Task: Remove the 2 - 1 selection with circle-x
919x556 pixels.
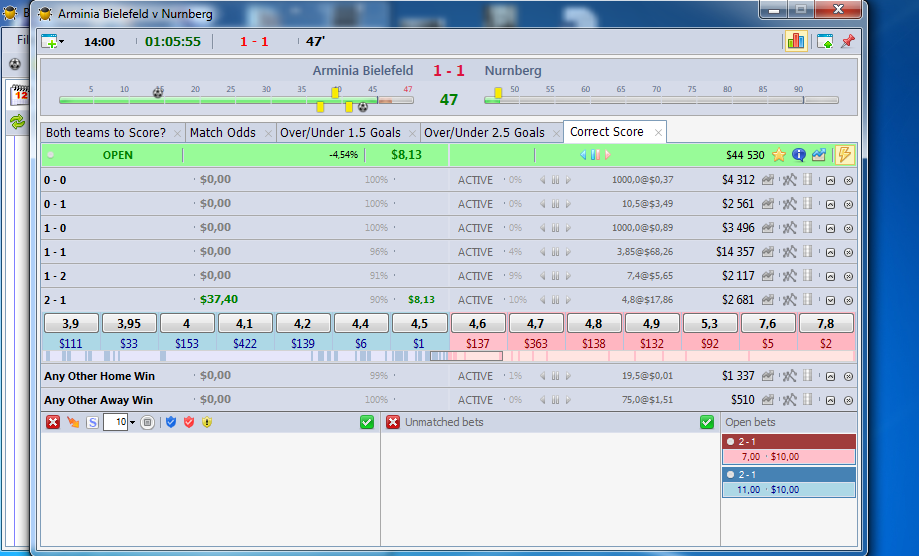Action: tap(848, 301)
